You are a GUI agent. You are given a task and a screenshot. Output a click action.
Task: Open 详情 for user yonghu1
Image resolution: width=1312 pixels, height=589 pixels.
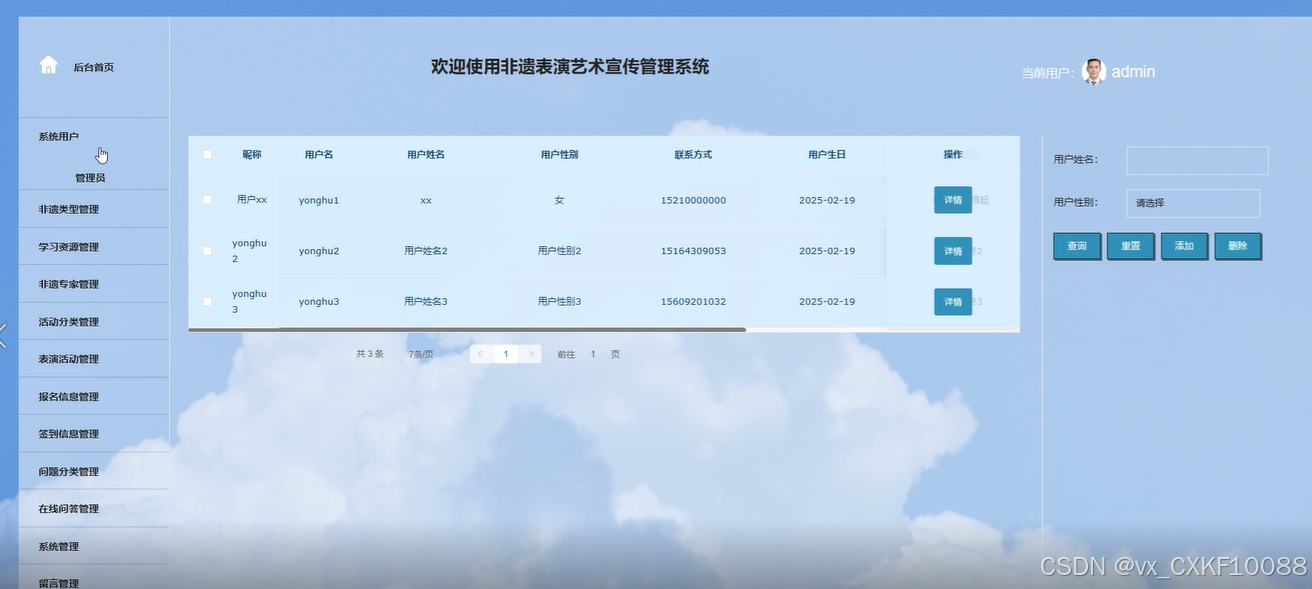(953, 200)
